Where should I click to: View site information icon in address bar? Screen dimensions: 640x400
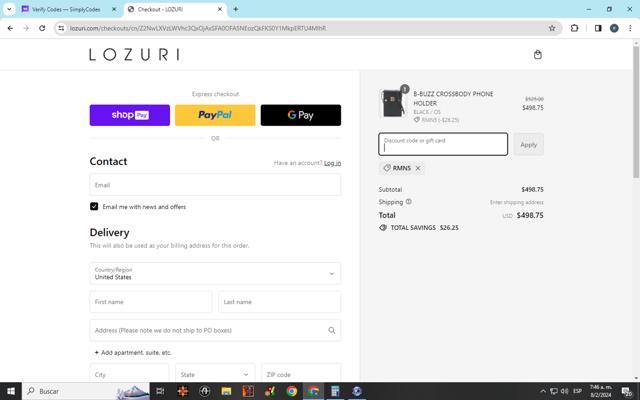point(61,28)
